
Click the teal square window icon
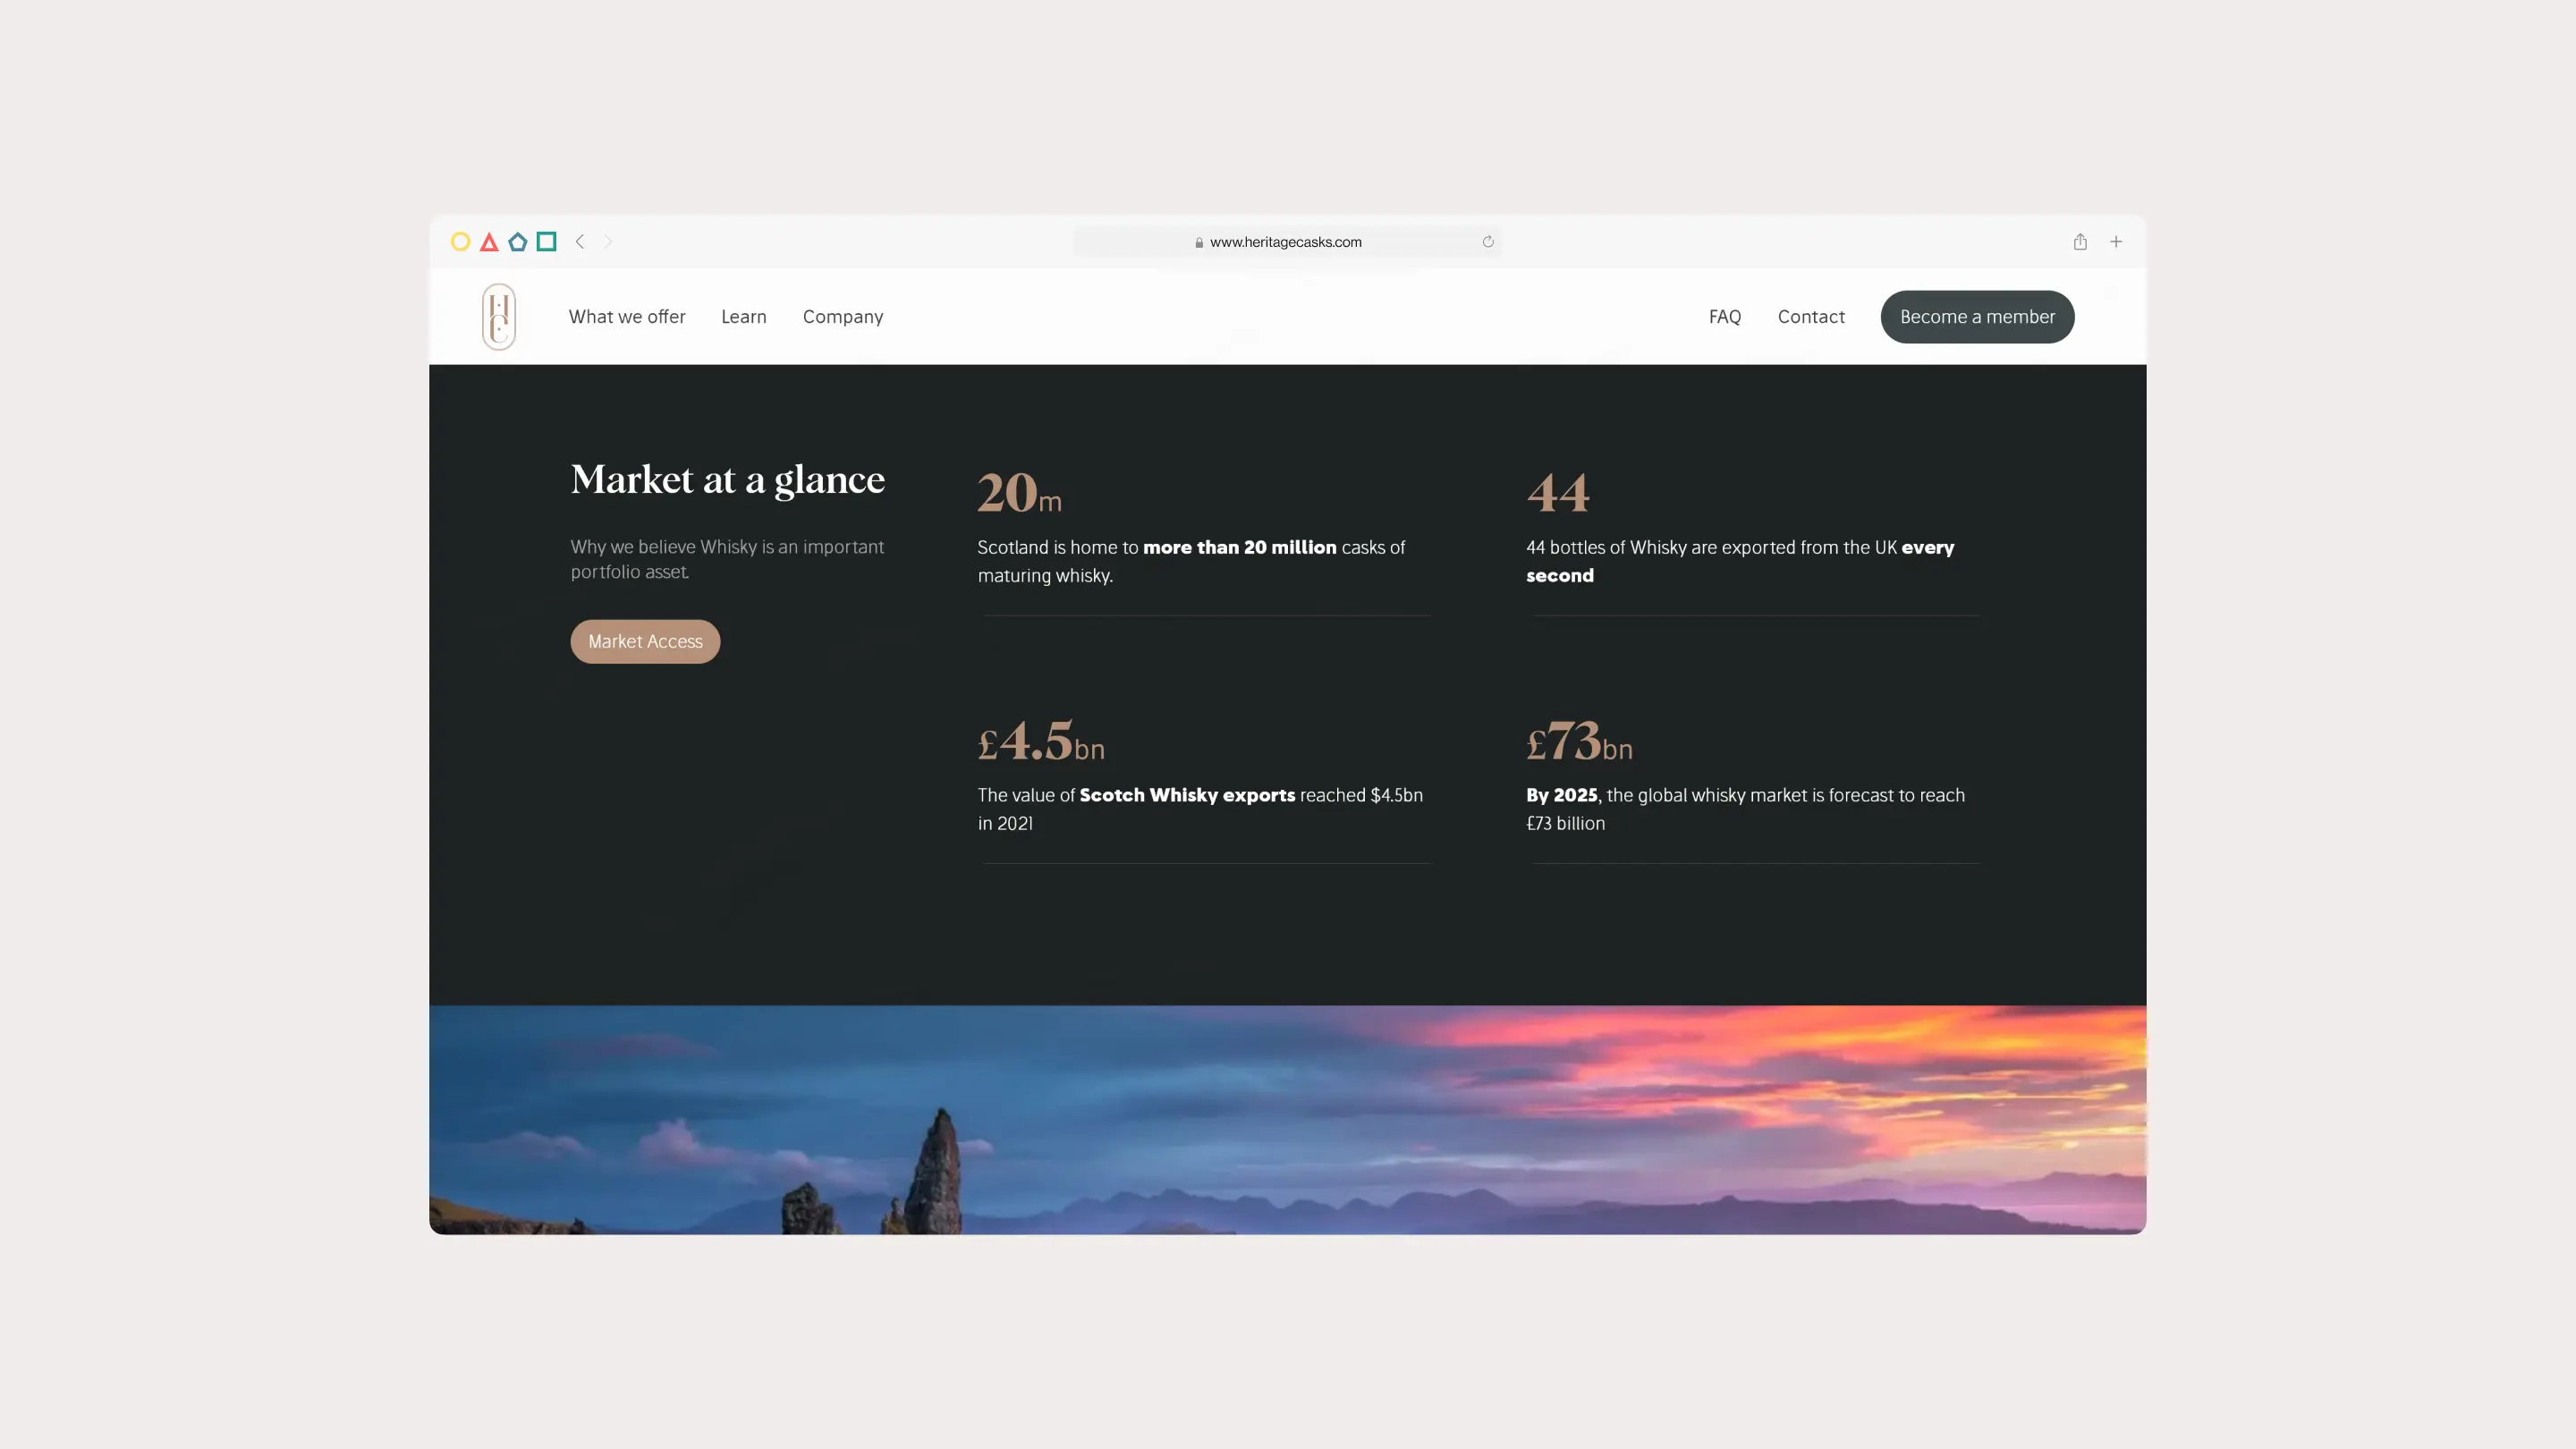point(546,242)
